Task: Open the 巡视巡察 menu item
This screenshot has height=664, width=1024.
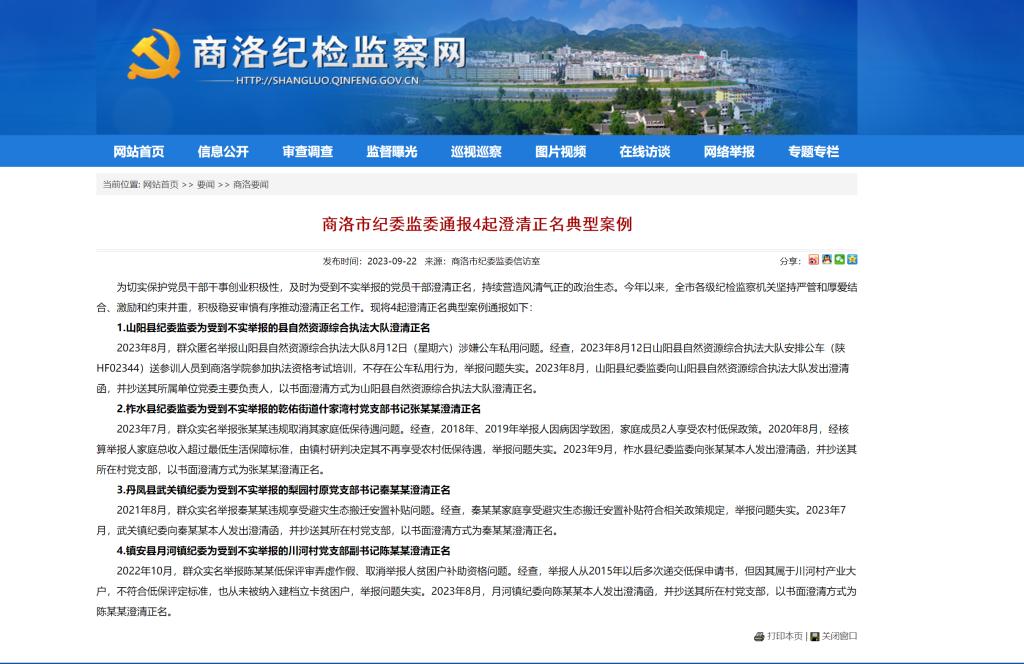Action: [x=476, y=151]
